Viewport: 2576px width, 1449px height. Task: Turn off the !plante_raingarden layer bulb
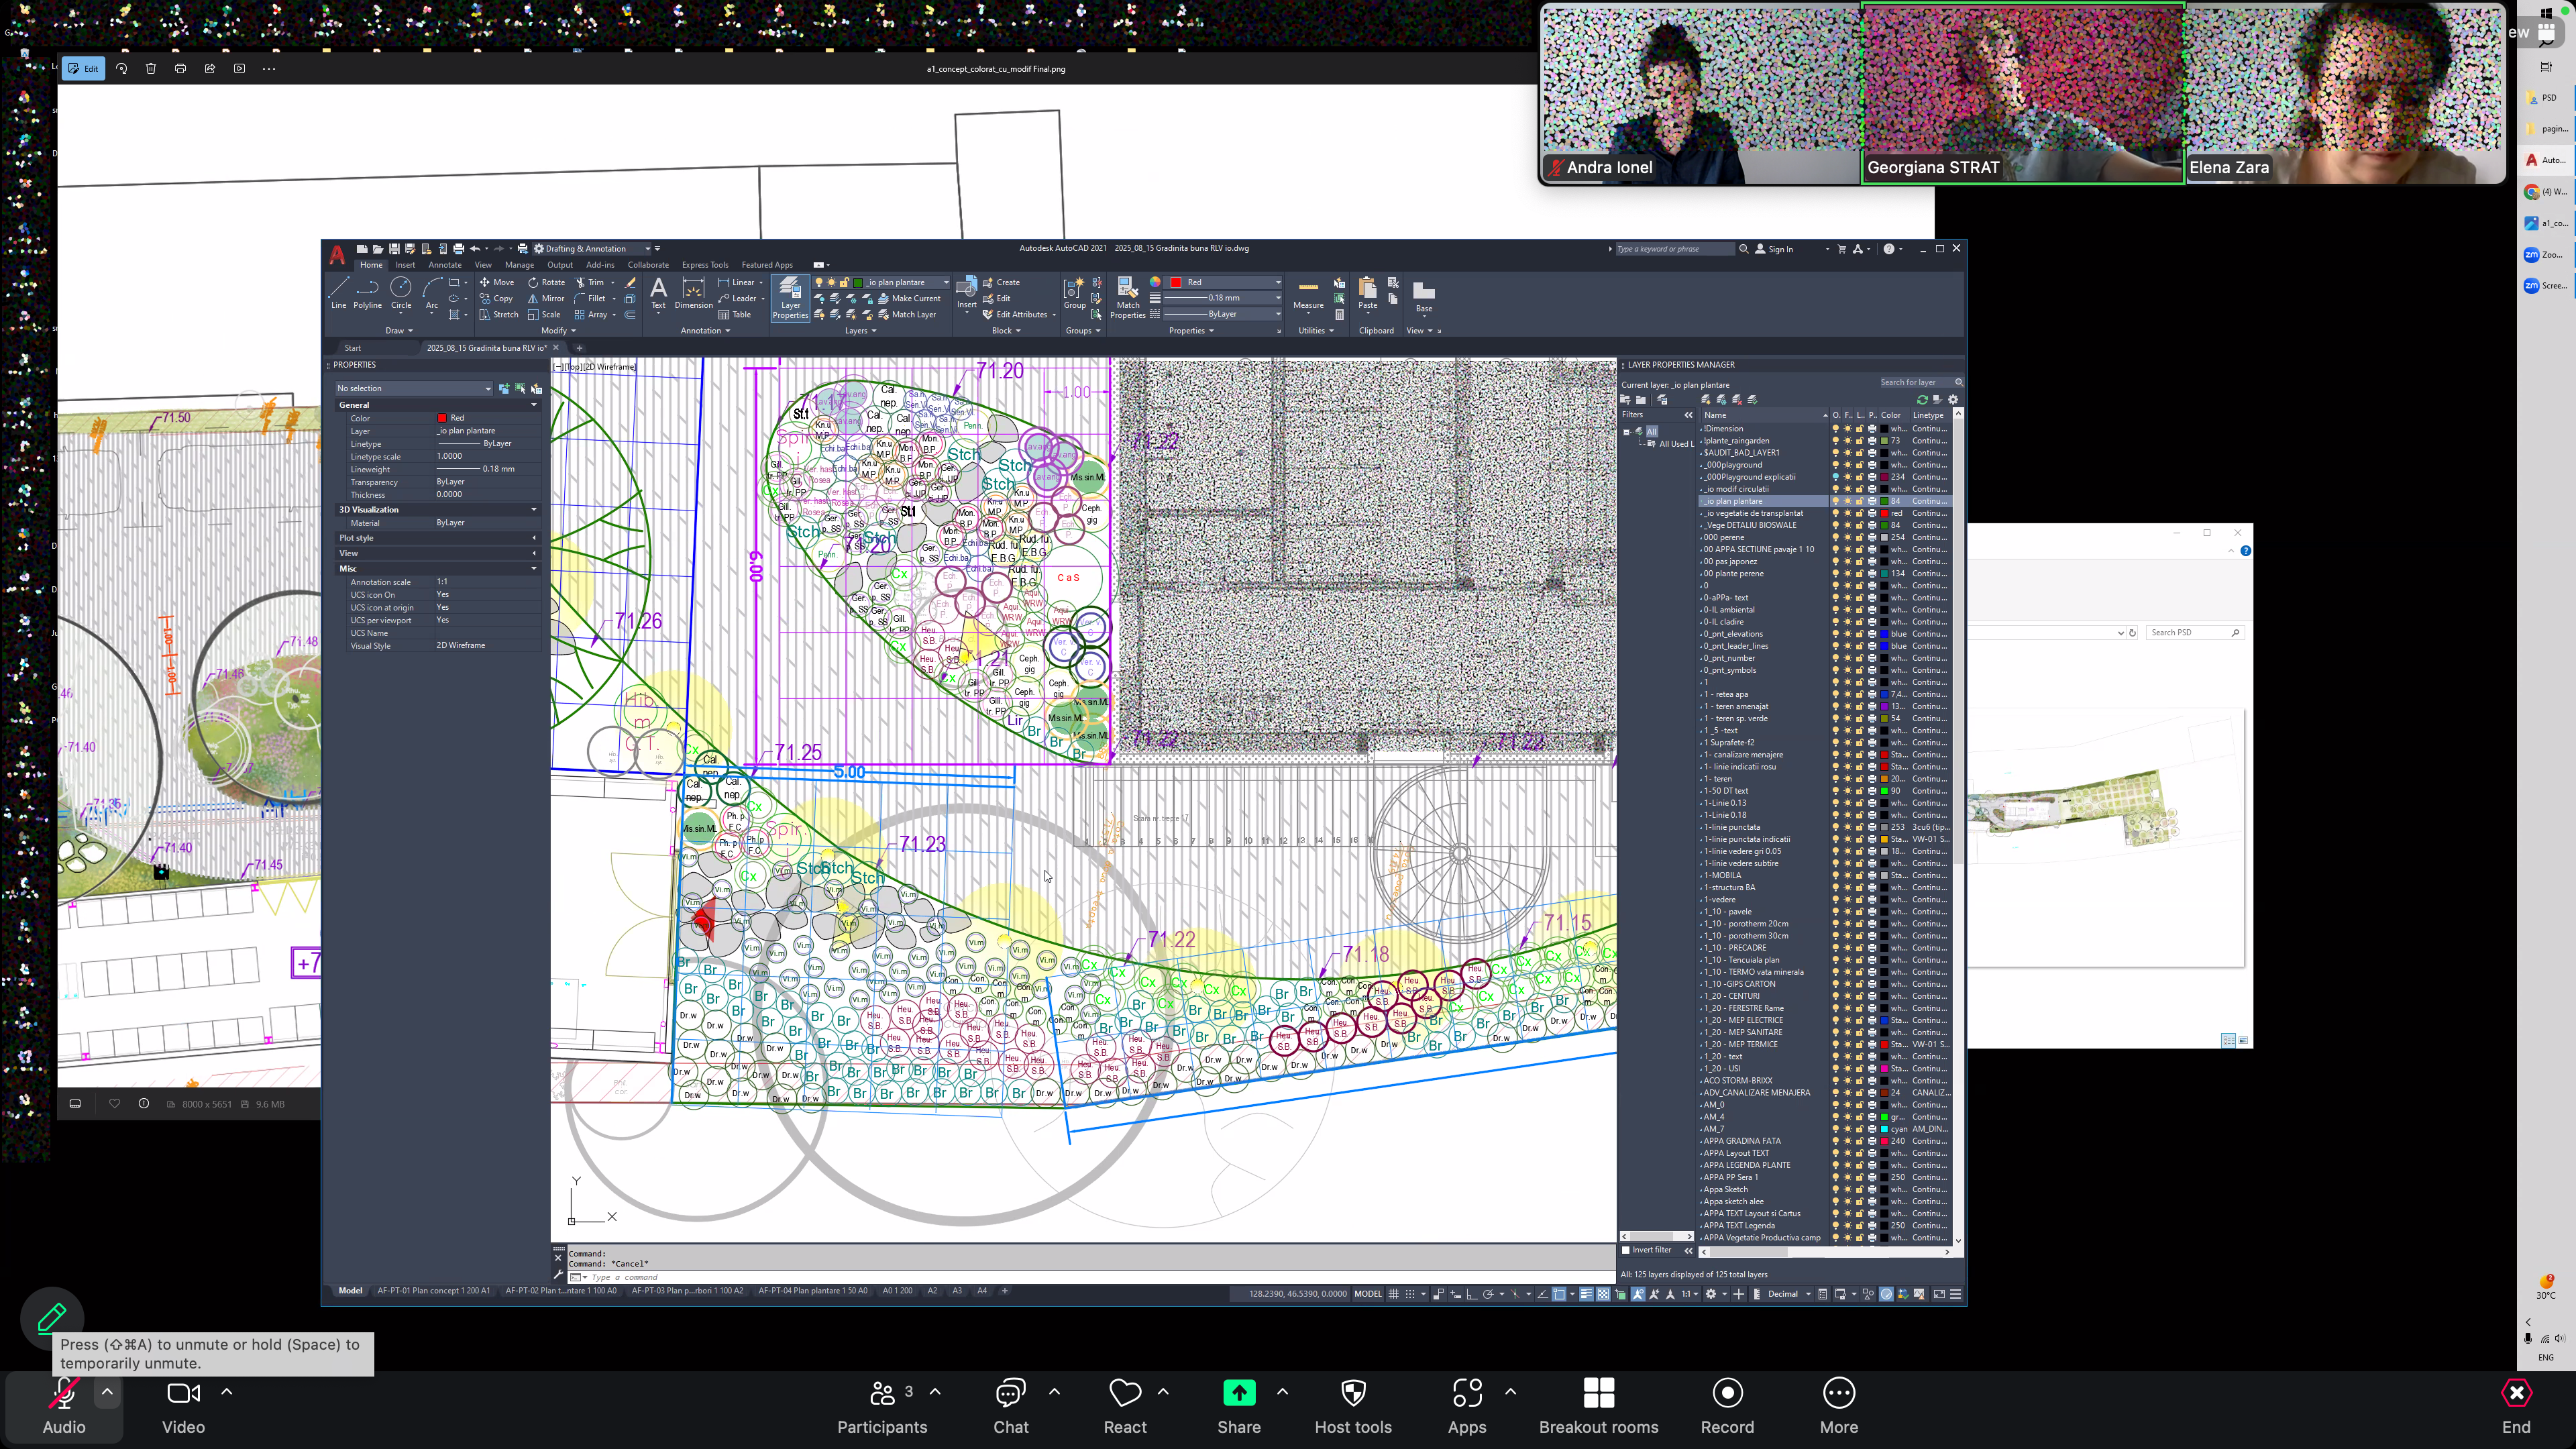pyautogui.click(x=1835, y=441)
